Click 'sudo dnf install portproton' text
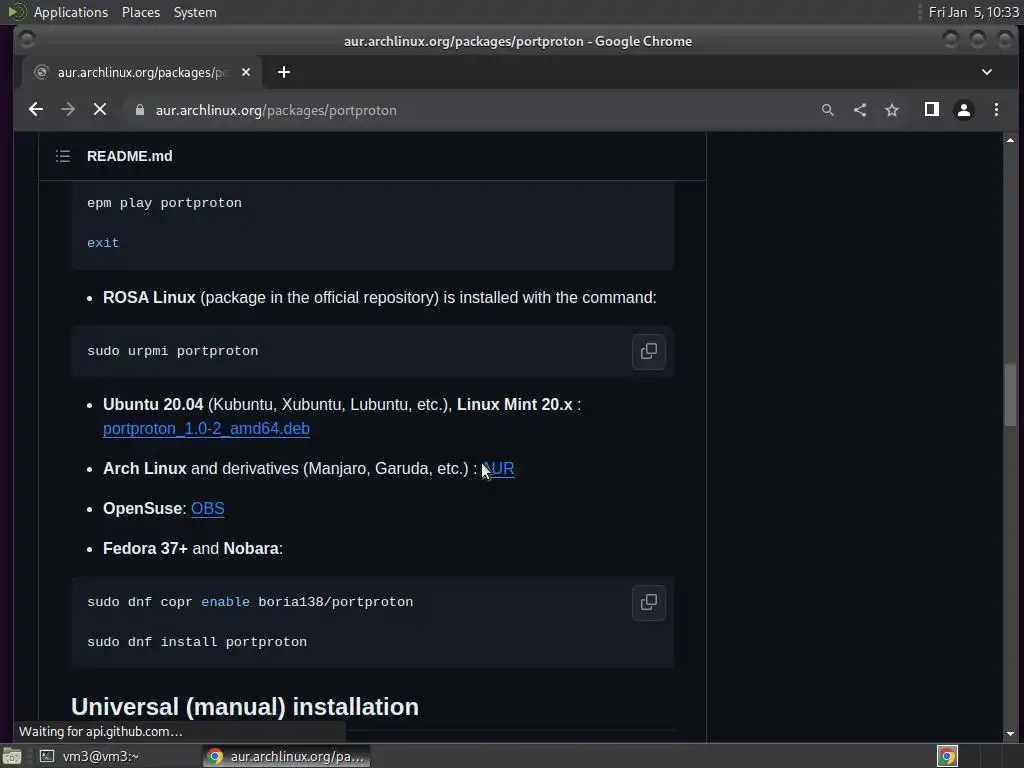Image resolution: width=1024 pixels, height=768 pixels. [x=197, y=642]
